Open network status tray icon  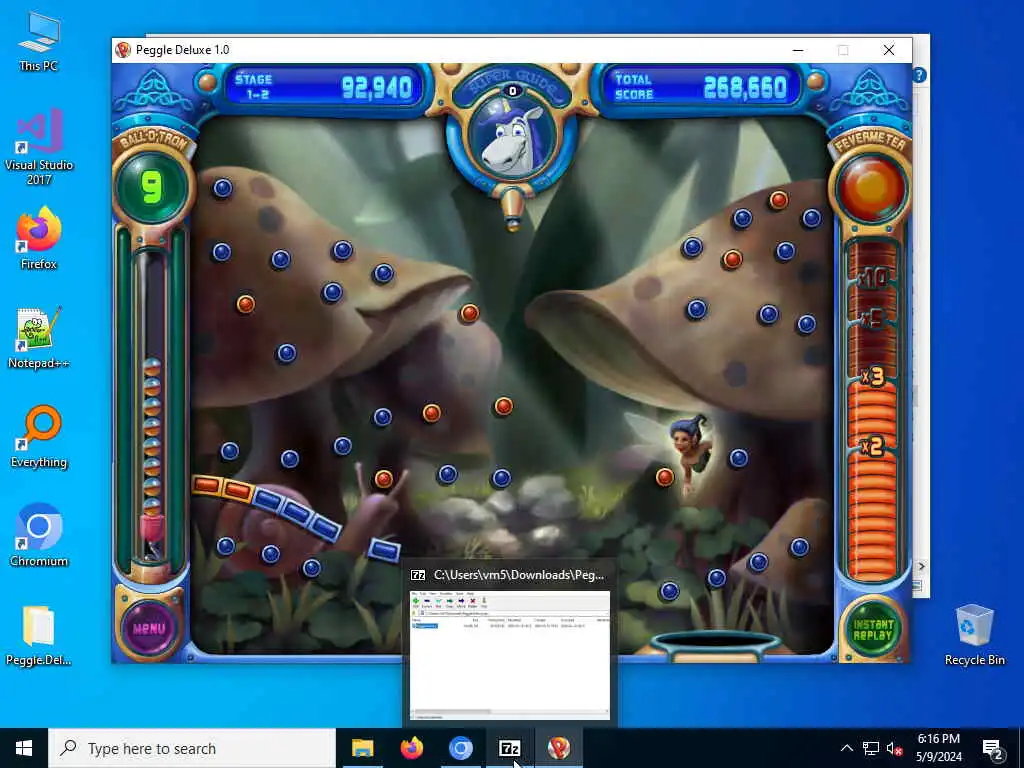coord(871,748)
